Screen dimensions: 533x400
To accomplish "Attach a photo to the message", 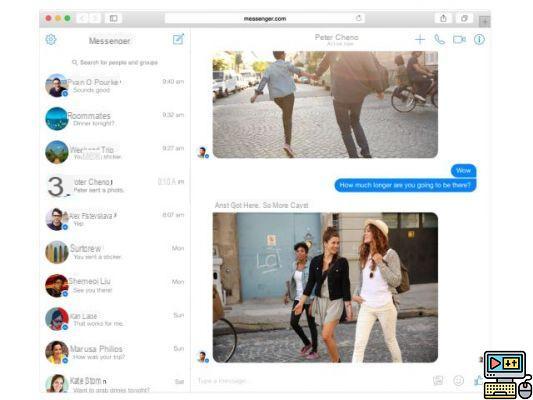I will click(x=438, y=380).
